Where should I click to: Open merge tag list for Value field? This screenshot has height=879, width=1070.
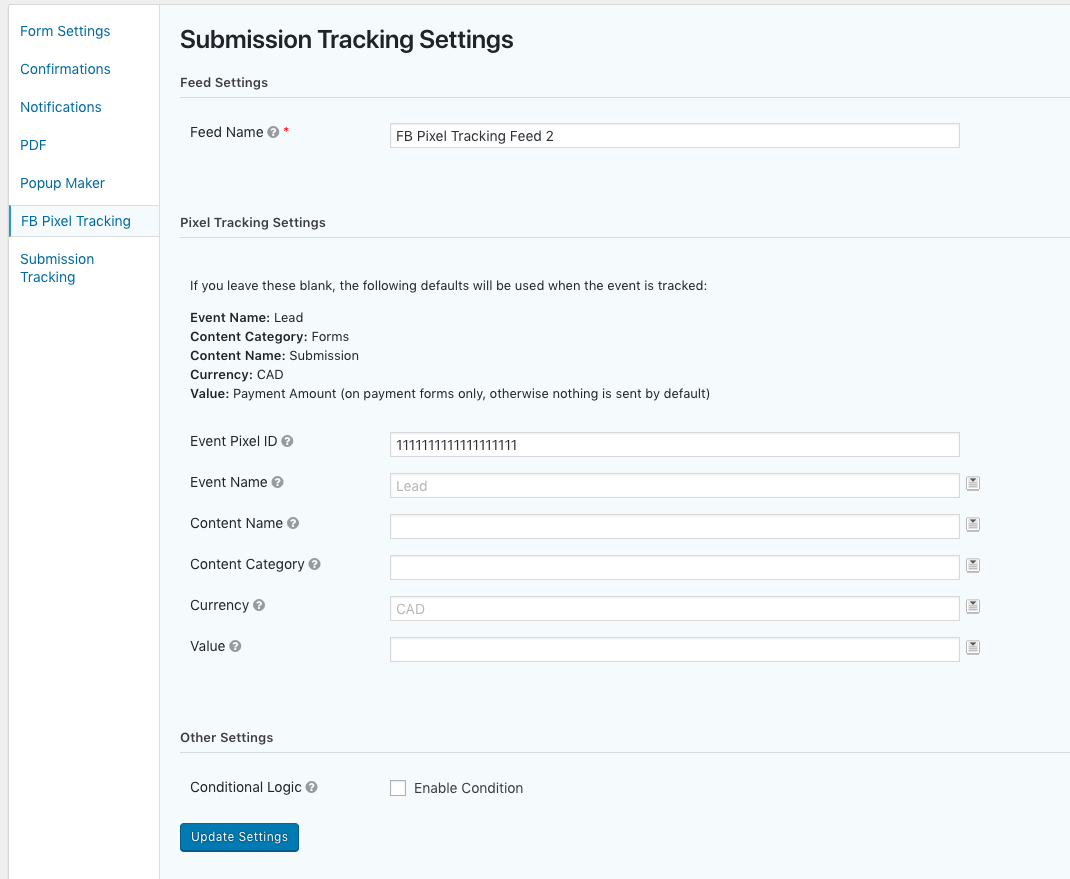click(973, 648)
